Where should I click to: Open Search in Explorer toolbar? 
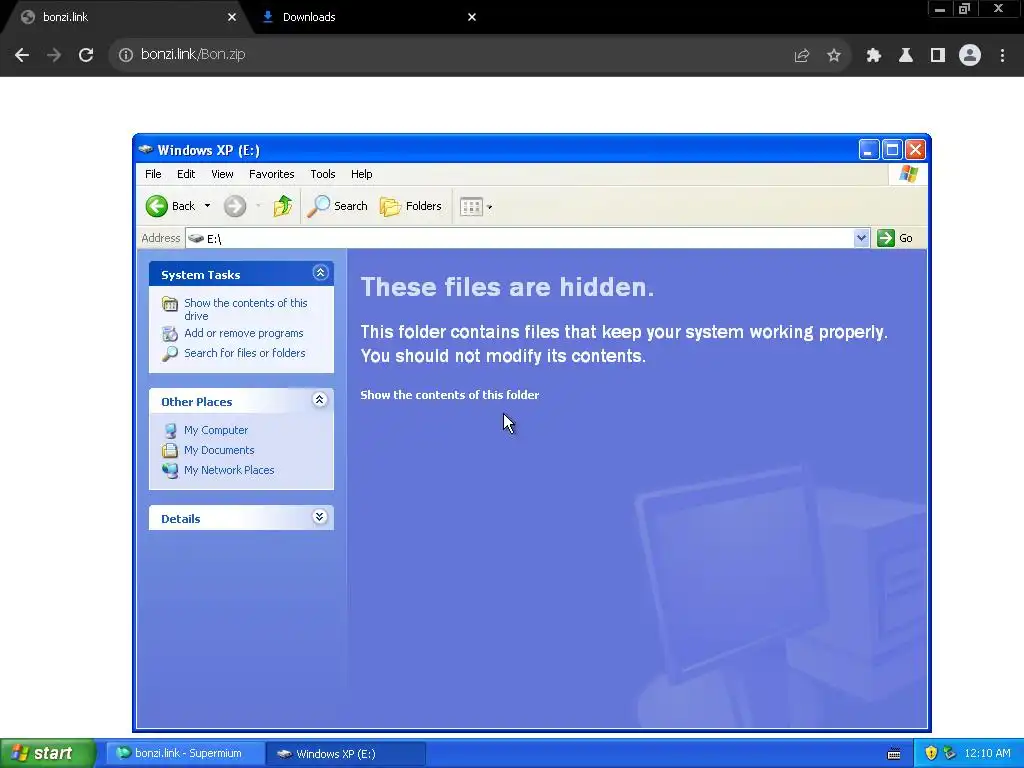pos(337,206)
